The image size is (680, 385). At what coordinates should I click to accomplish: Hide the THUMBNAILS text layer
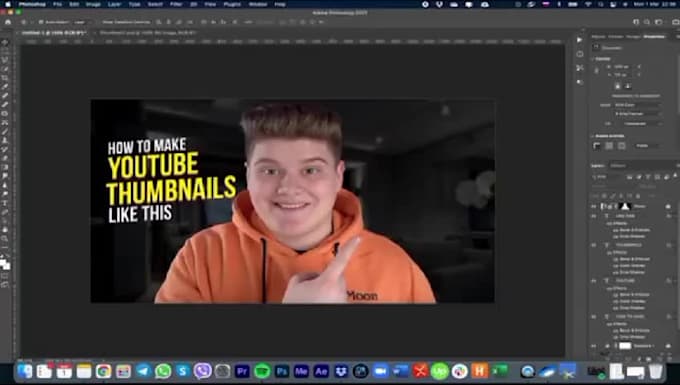tap(593, 245)
